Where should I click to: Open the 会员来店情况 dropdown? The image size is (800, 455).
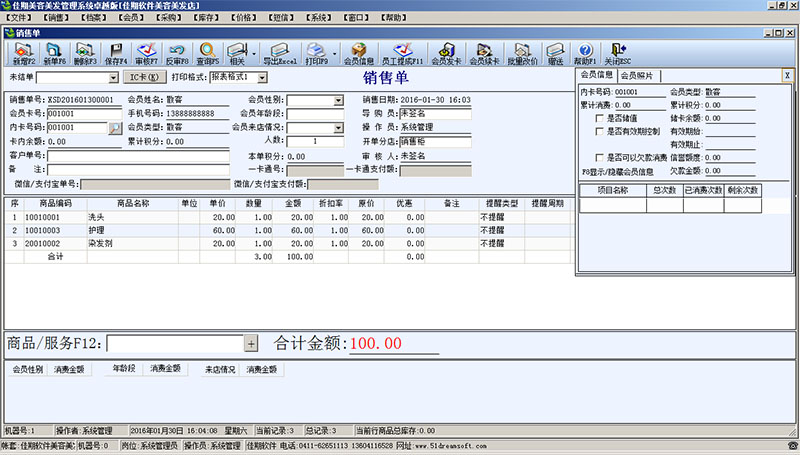pyautogui.click(x=338, y=128)
